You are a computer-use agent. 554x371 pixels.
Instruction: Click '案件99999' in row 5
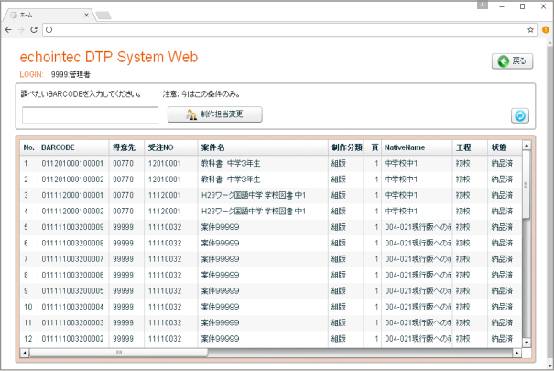220,227
